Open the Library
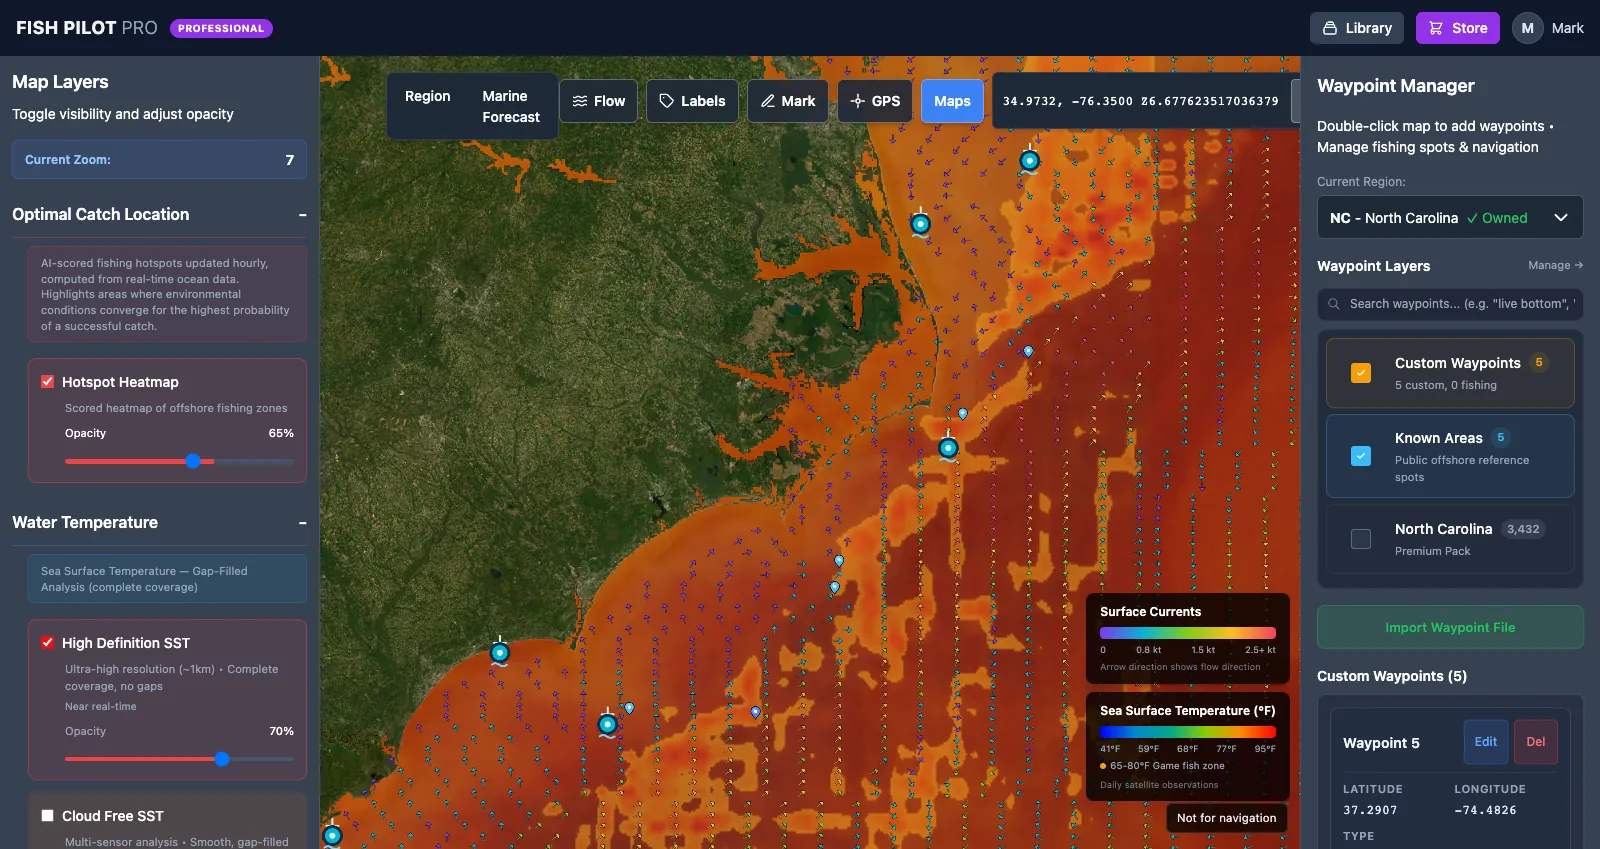Screen dimensions: 1600x849 [x=1357, y=28]
